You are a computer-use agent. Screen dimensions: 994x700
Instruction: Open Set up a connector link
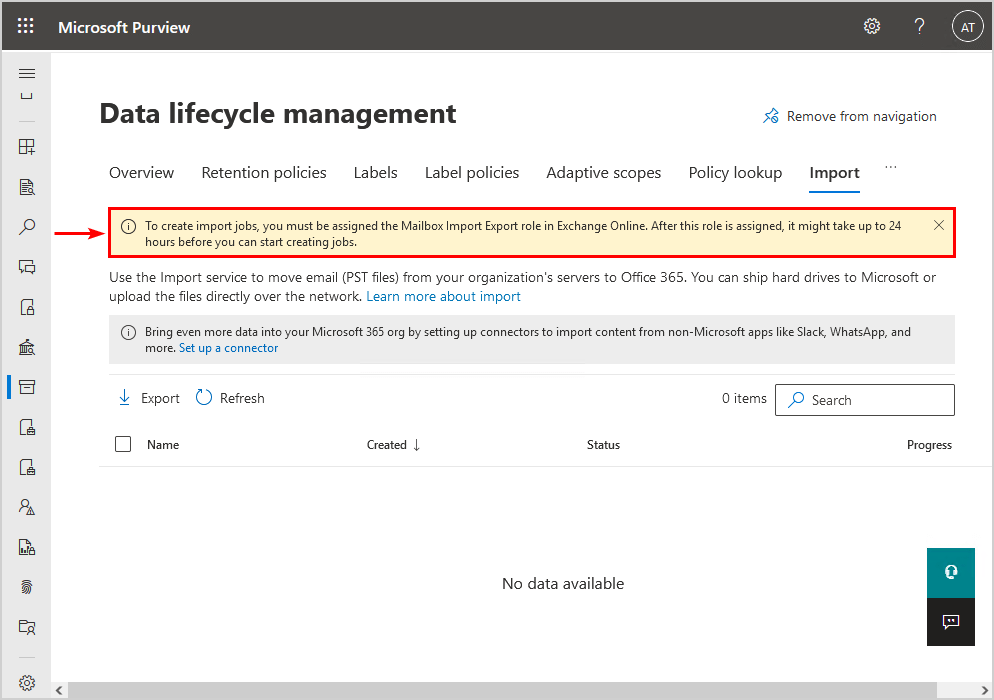(228, 348)
